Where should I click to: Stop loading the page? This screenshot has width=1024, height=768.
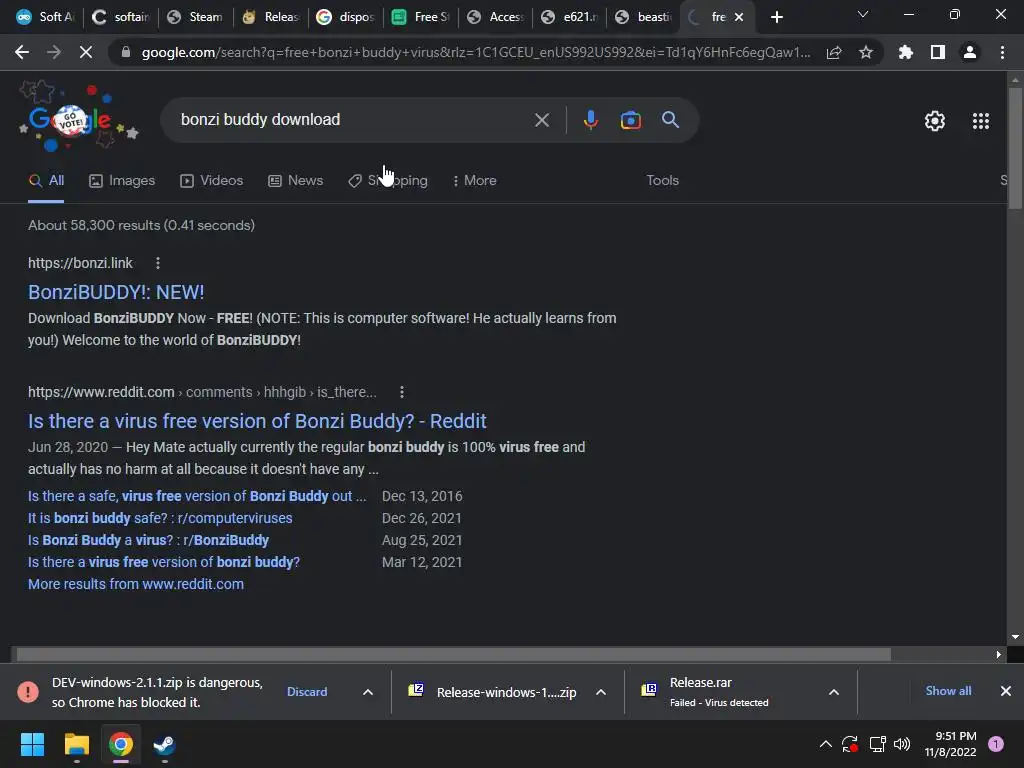click(86, 52)
